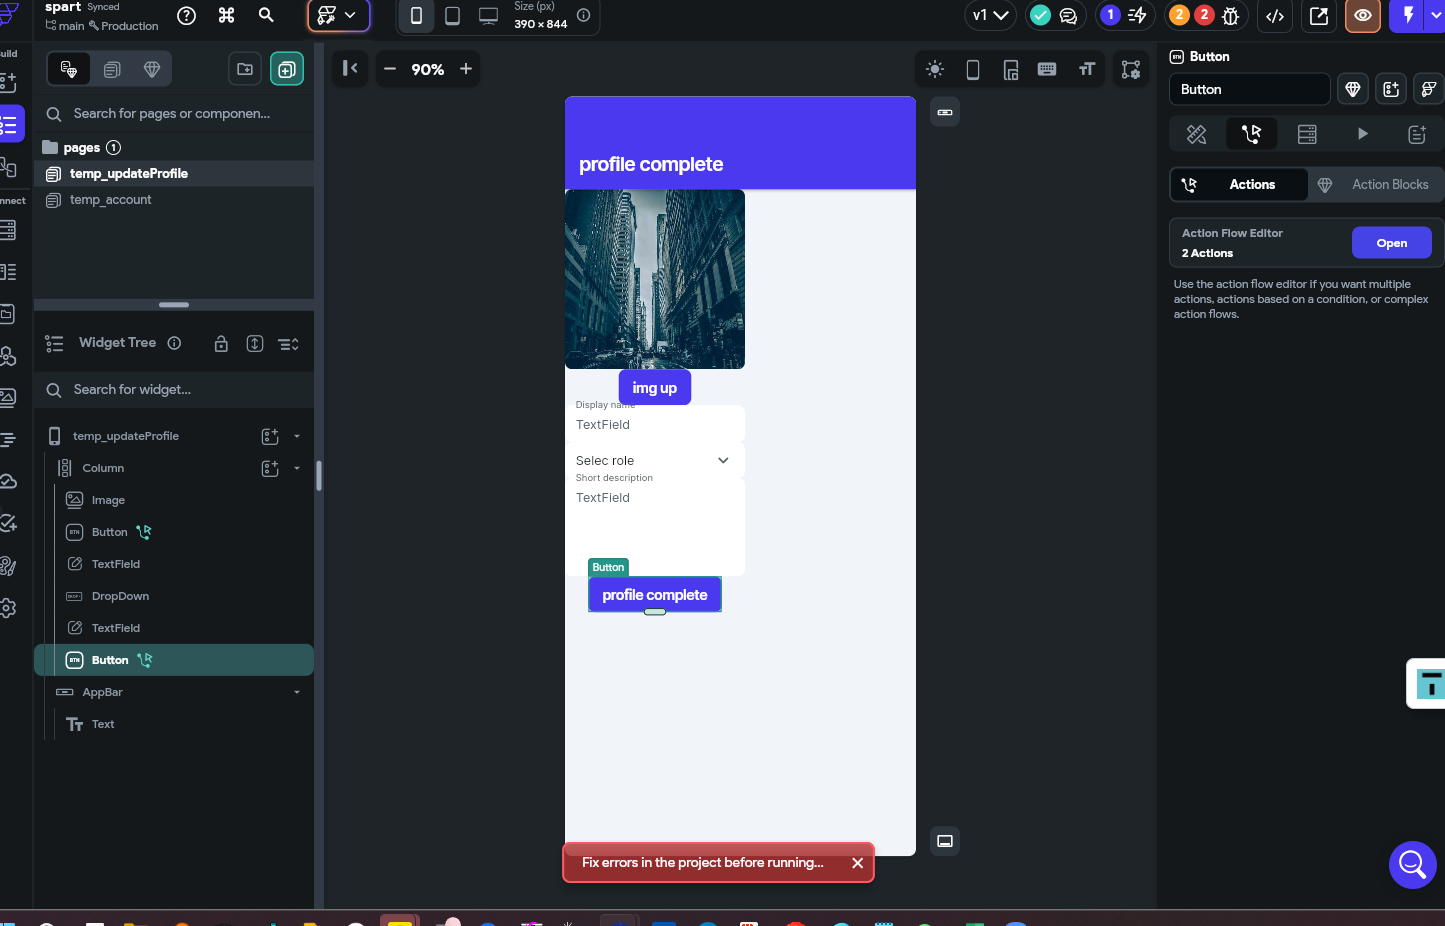This screenshot has width=1445, height=926.
Task: Click diamond icon beside Button name
Action: (1353, 89)
